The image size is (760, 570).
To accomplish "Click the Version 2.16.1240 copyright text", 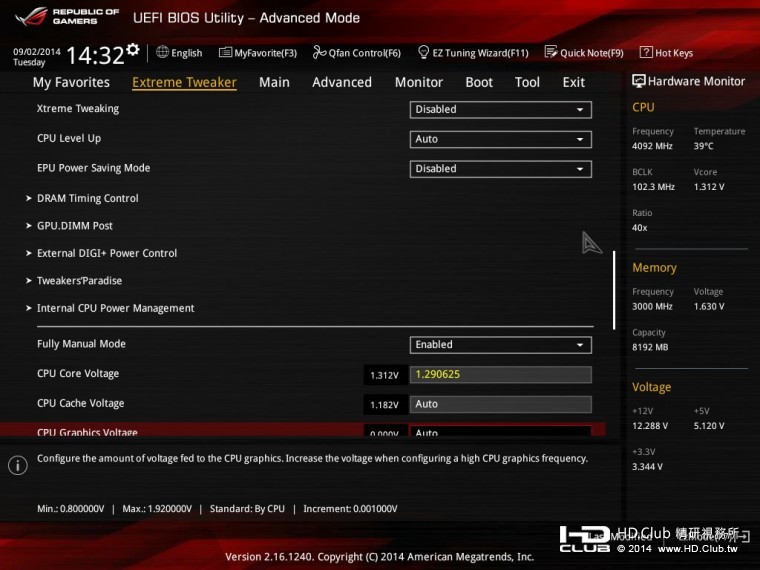I will pyautogui.click(x=380, y=557).
